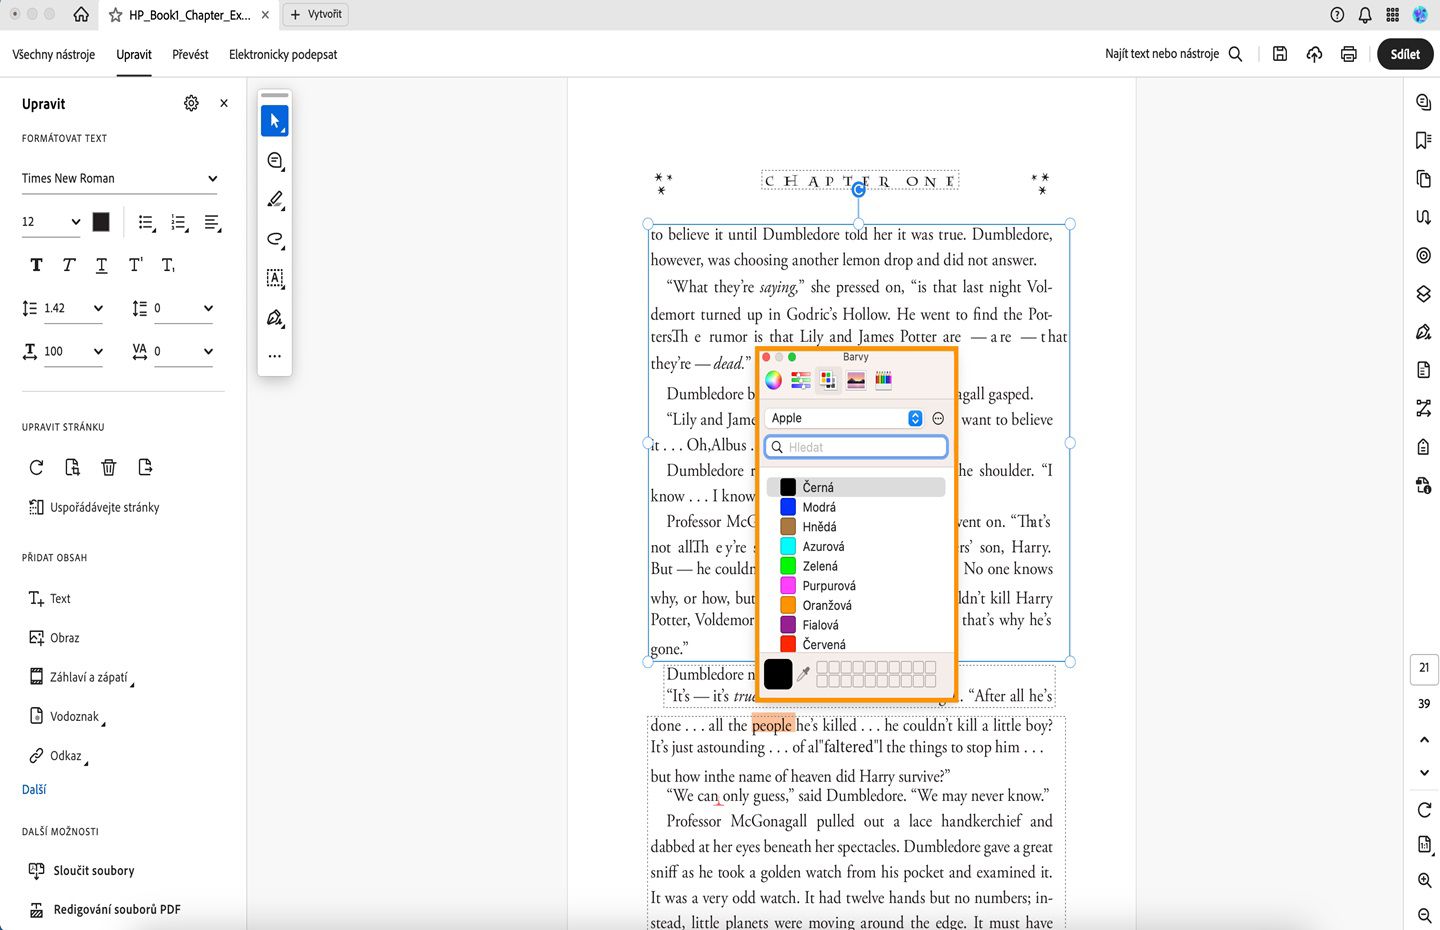Open the Převést menu
1440x930 pixels.
(x=190, y=54)
